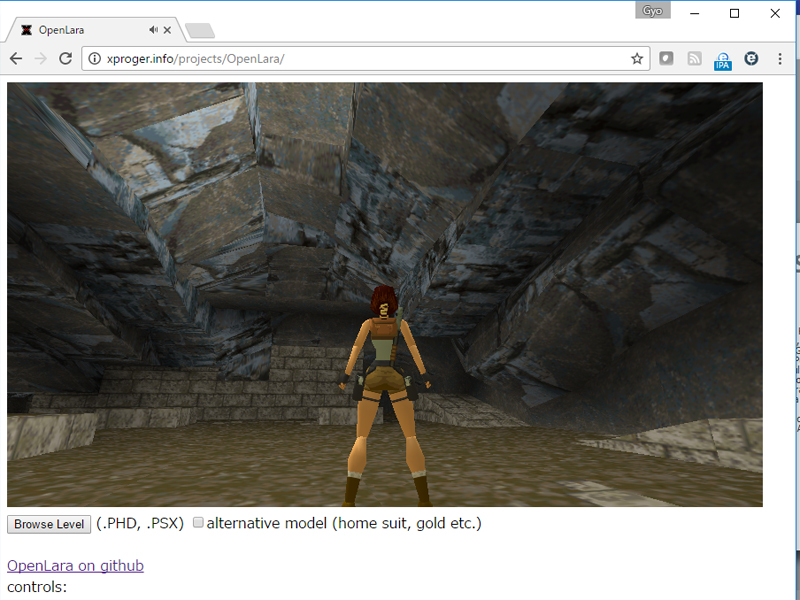The image size is (800, 600).
Task: Bookmark this page with the star
Action: (637, 59)
